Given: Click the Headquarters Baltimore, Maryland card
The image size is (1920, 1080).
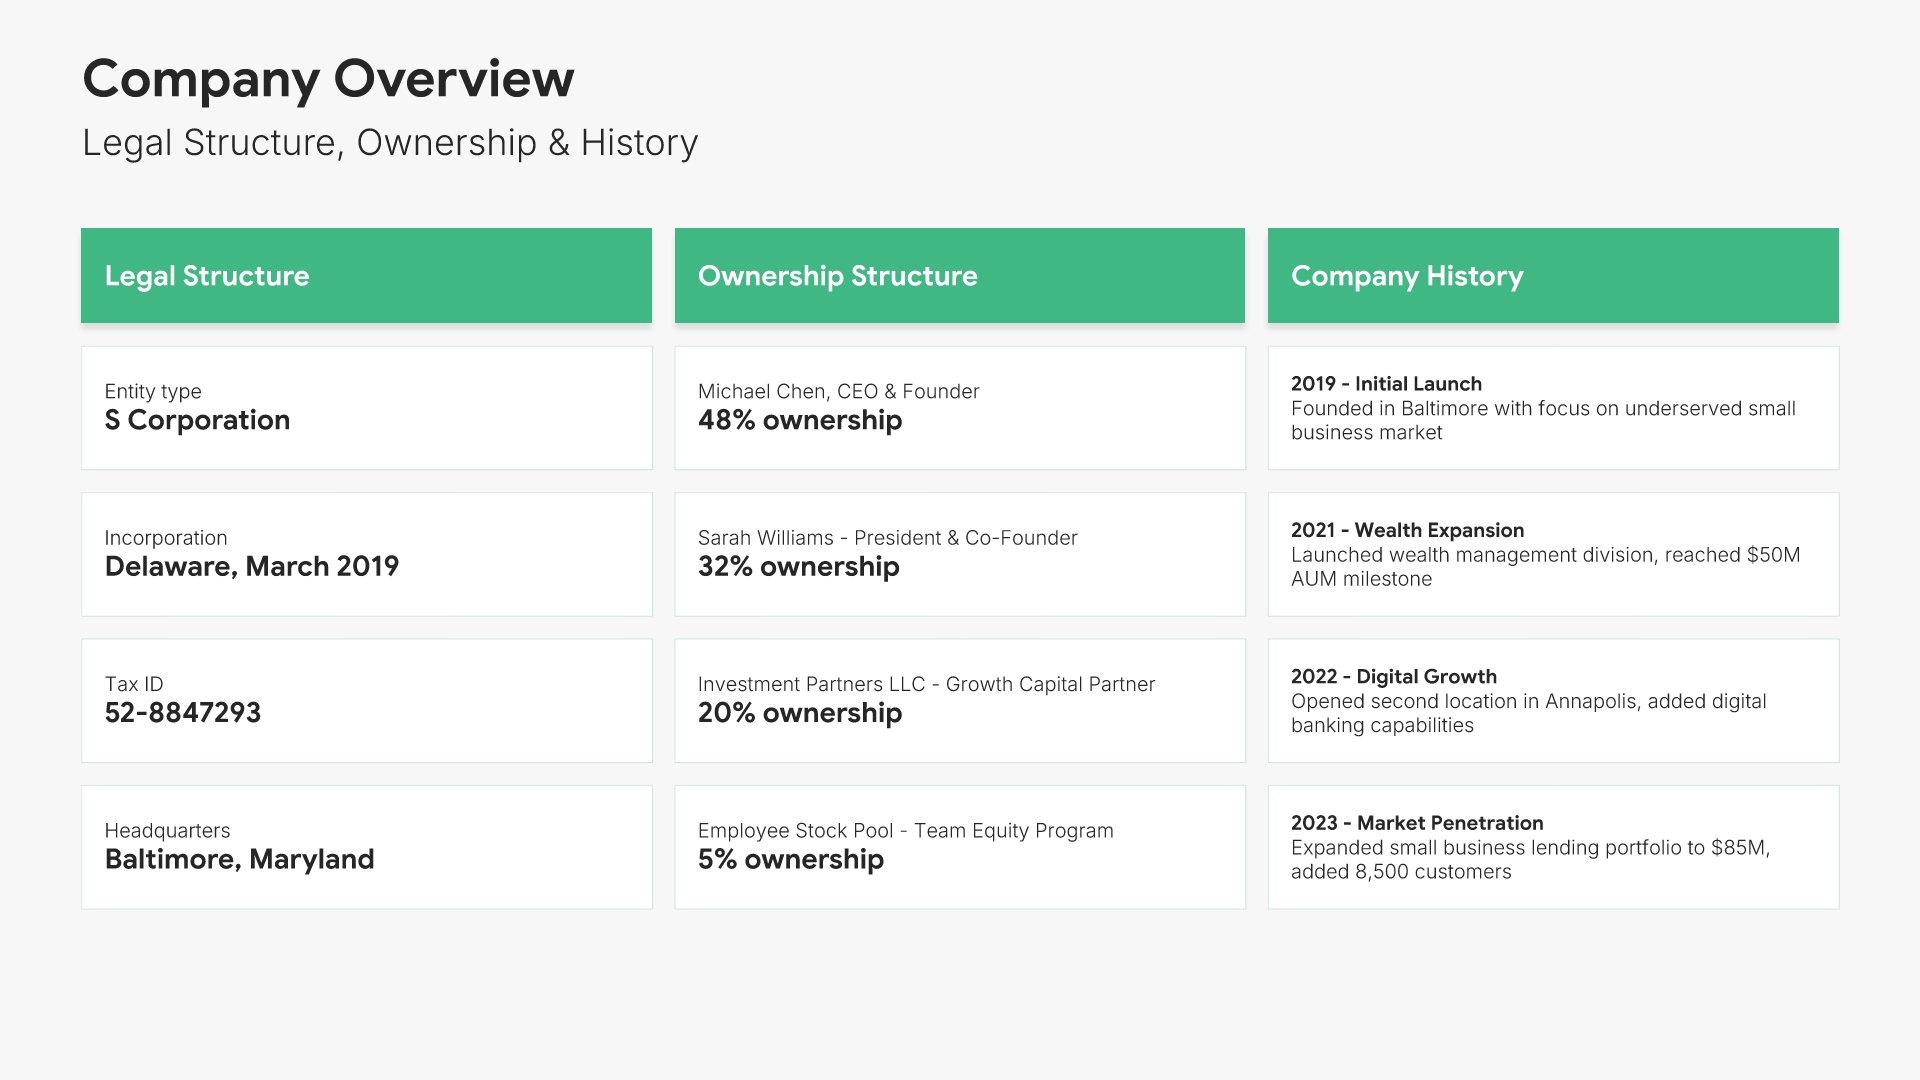Looking at the screenshot, I should (x=366, y=847).
